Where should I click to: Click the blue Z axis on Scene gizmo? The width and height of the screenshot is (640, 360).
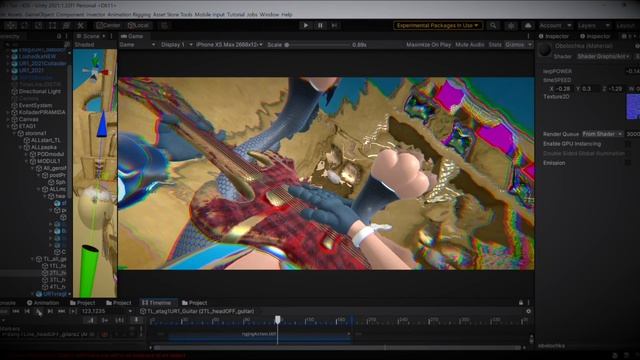pos(102,124)
